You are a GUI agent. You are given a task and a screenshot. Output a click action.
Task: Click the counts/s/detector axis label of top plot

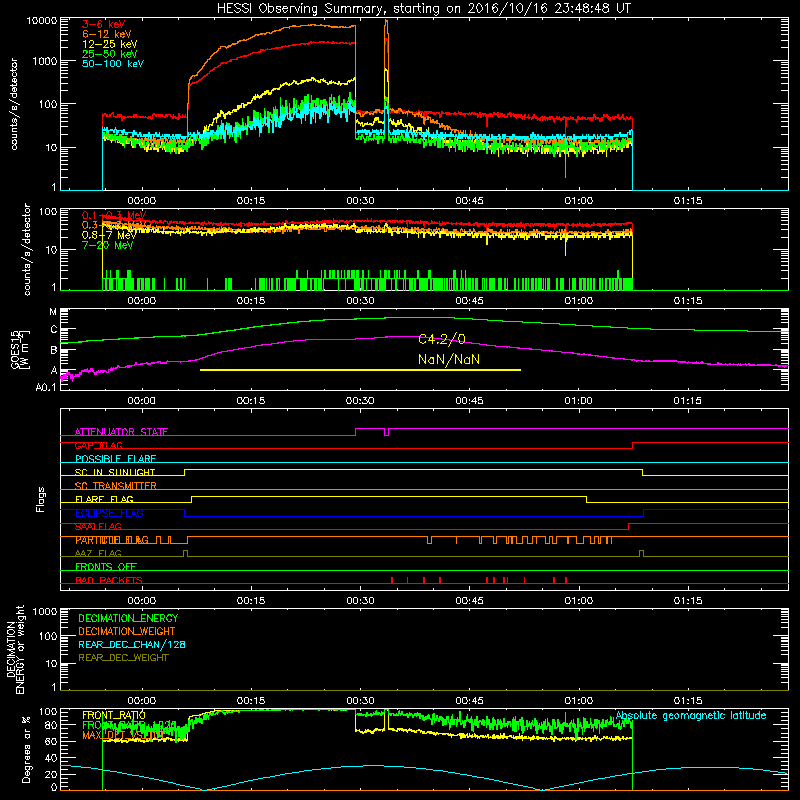14,104
